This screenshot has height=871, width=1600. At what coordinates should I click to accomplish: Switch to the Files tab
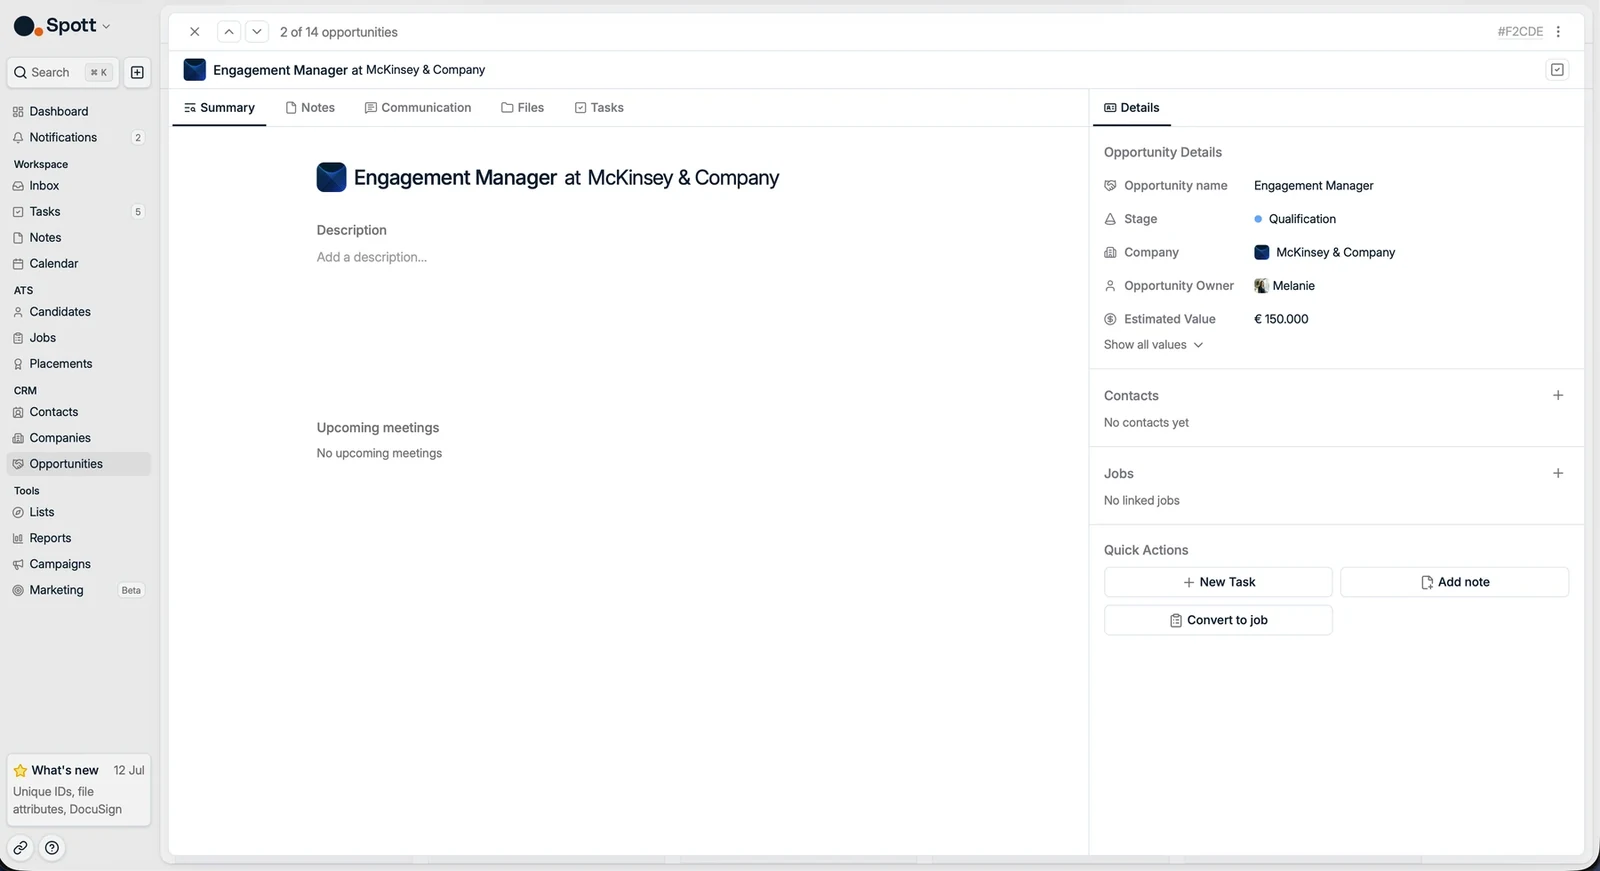(523, 108)
